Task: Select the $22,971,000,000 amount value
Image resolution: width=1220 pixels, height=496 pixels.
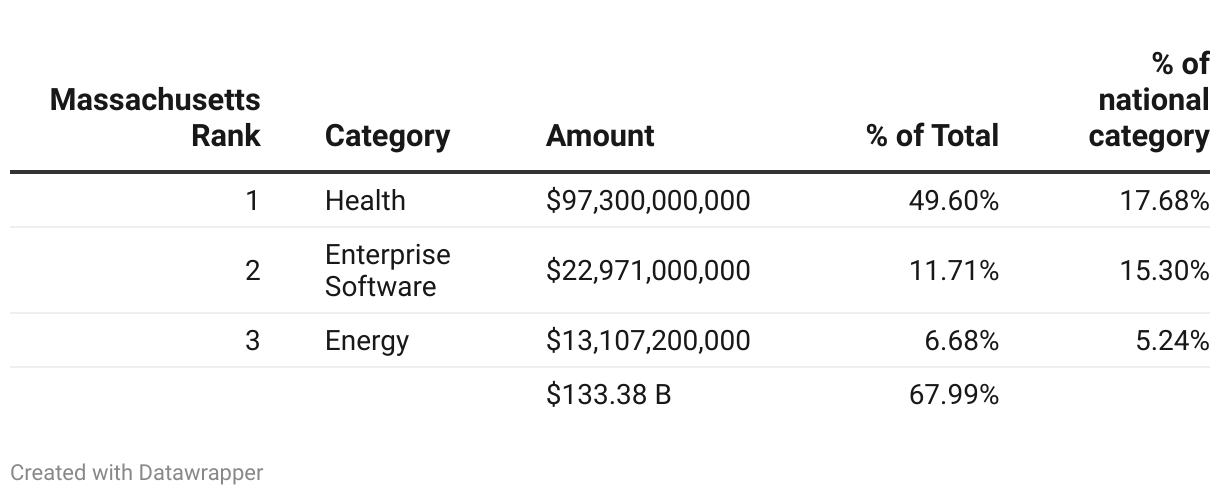Action: click(647, 270)
